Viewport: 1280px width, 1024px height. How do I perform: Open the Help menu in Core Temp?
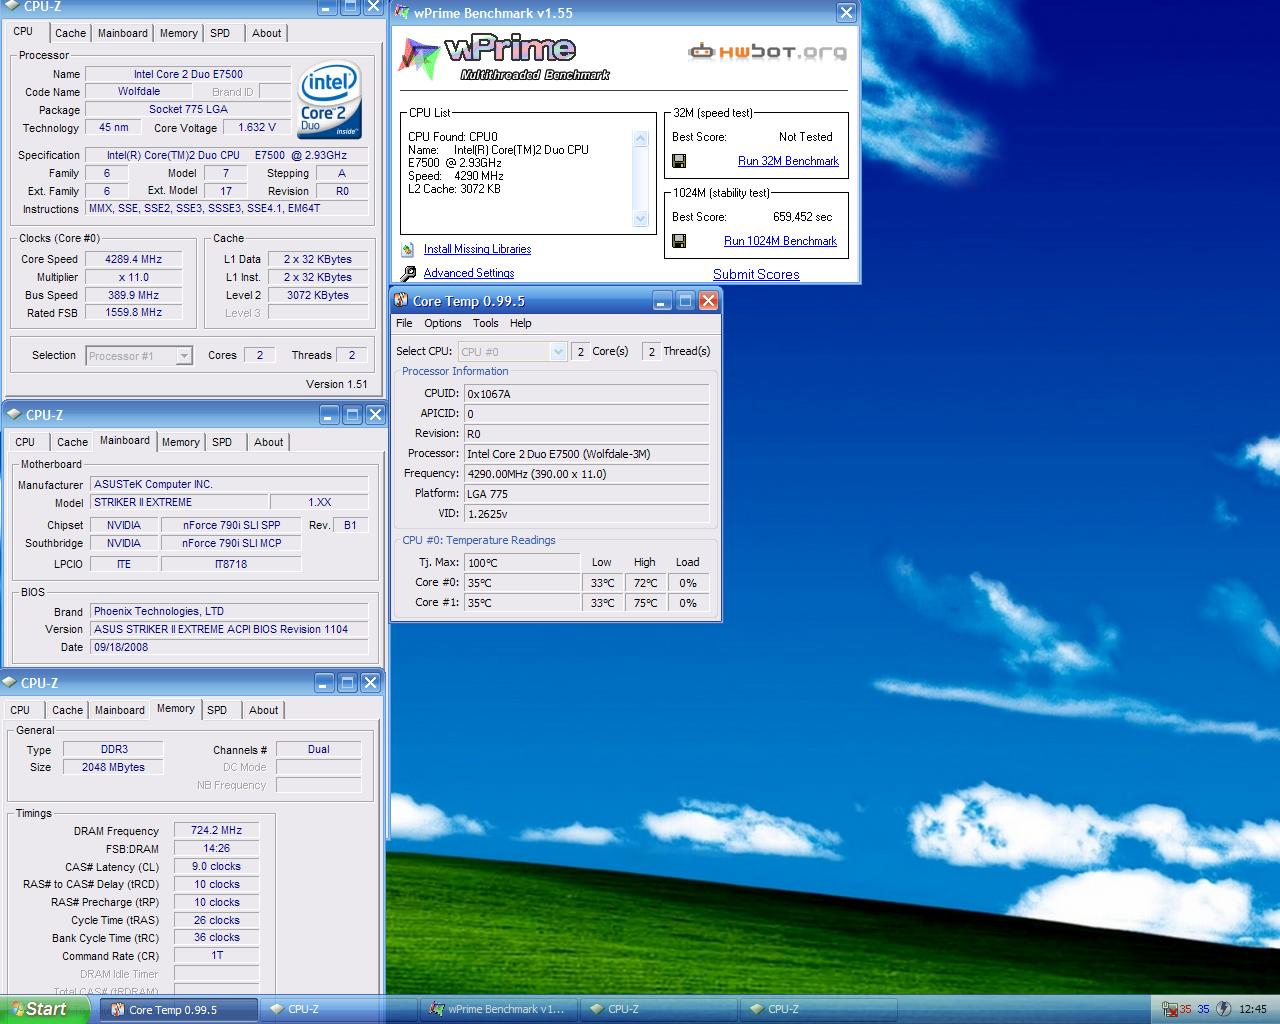click(x=520, y=324)
